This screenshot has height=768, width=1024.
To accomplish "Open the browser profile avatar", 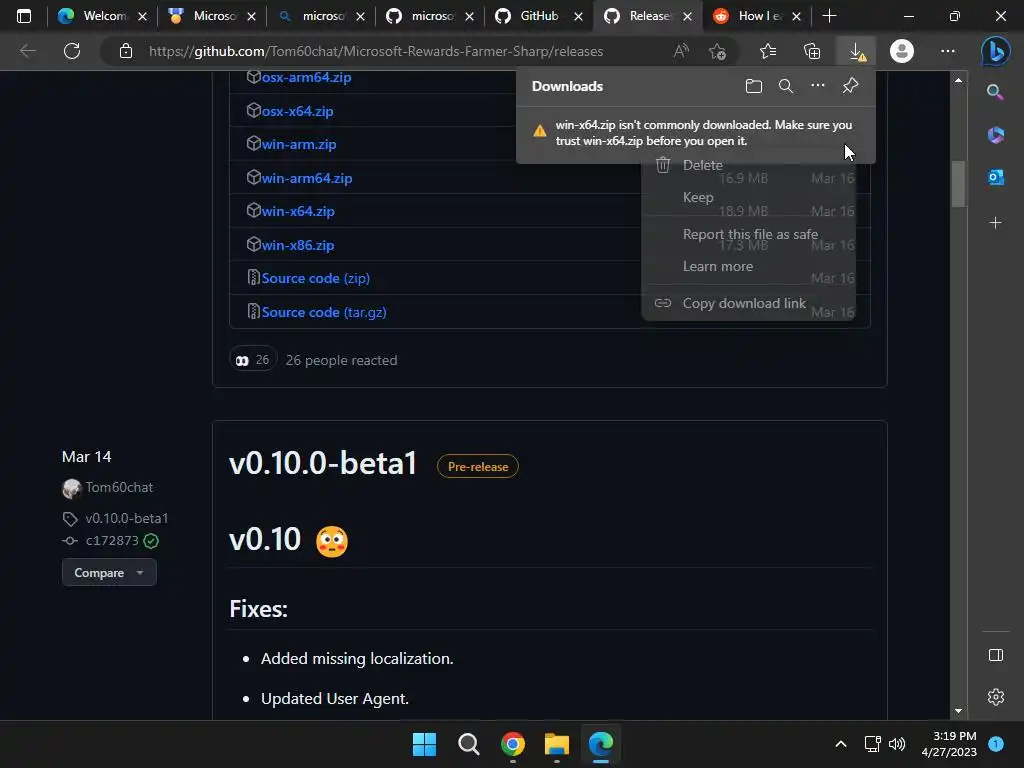I will click(902, 51).
